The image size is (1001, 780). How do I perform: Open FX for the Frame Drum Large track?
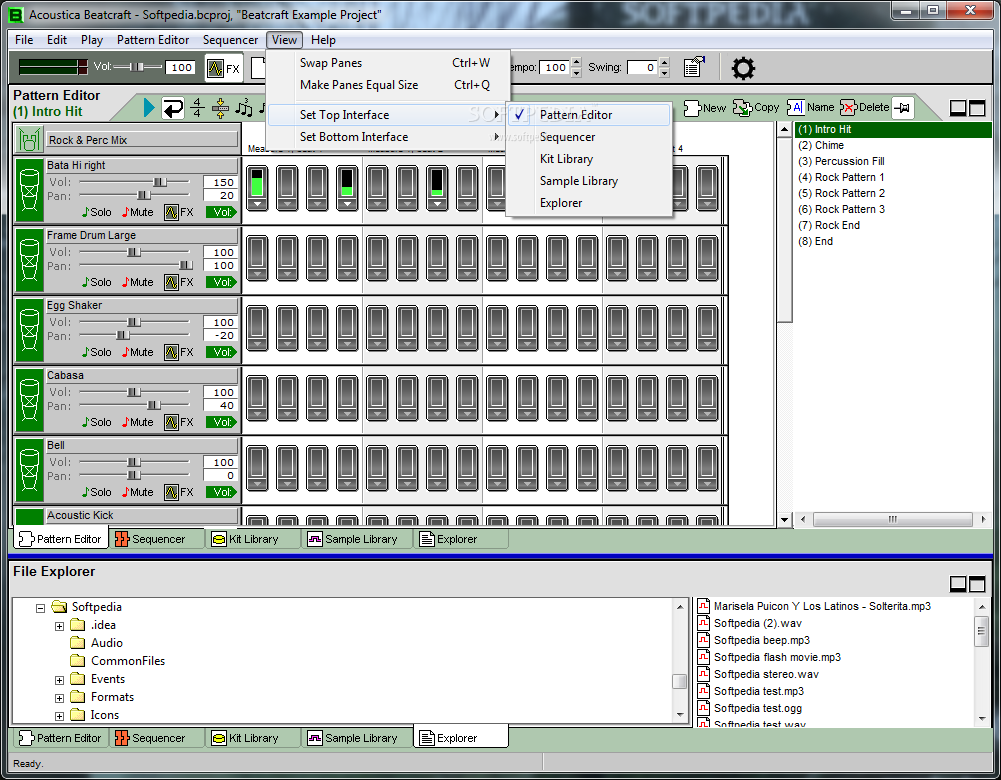[179, 282]
